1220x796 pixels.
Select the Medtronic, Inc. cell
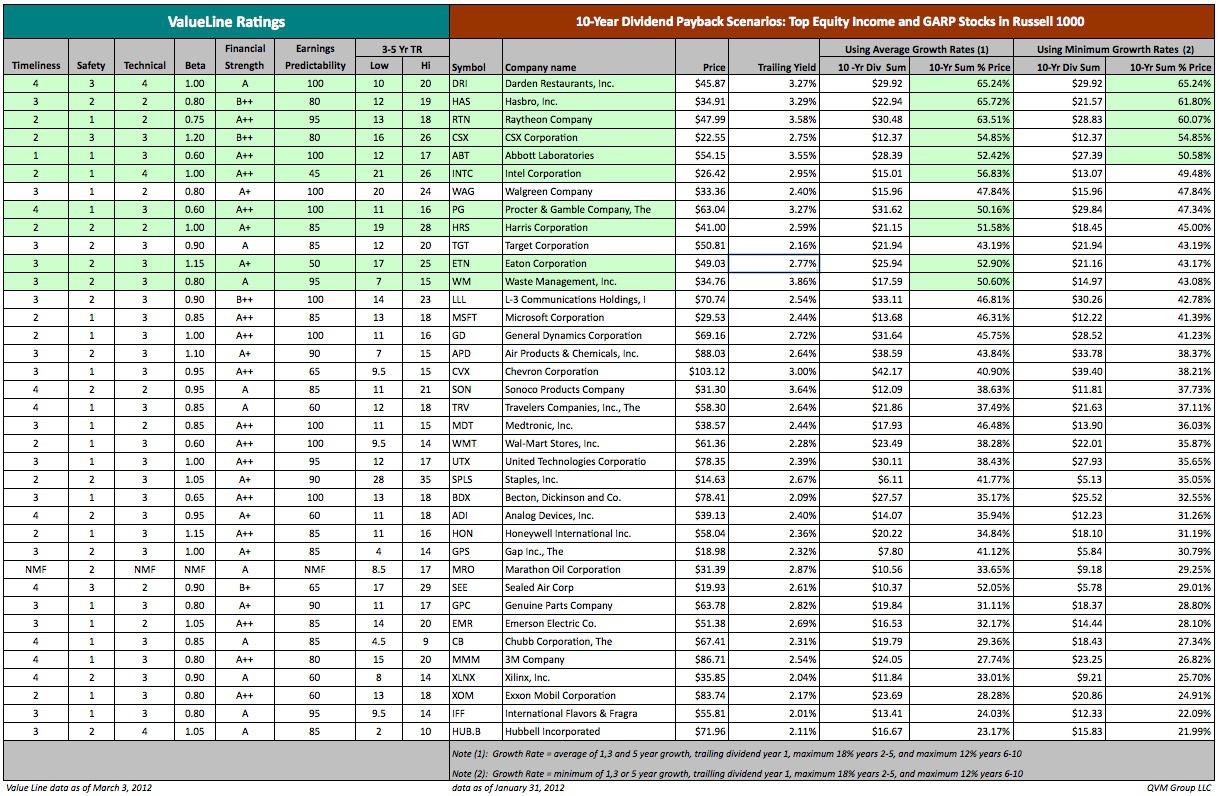tap(589, 426)
